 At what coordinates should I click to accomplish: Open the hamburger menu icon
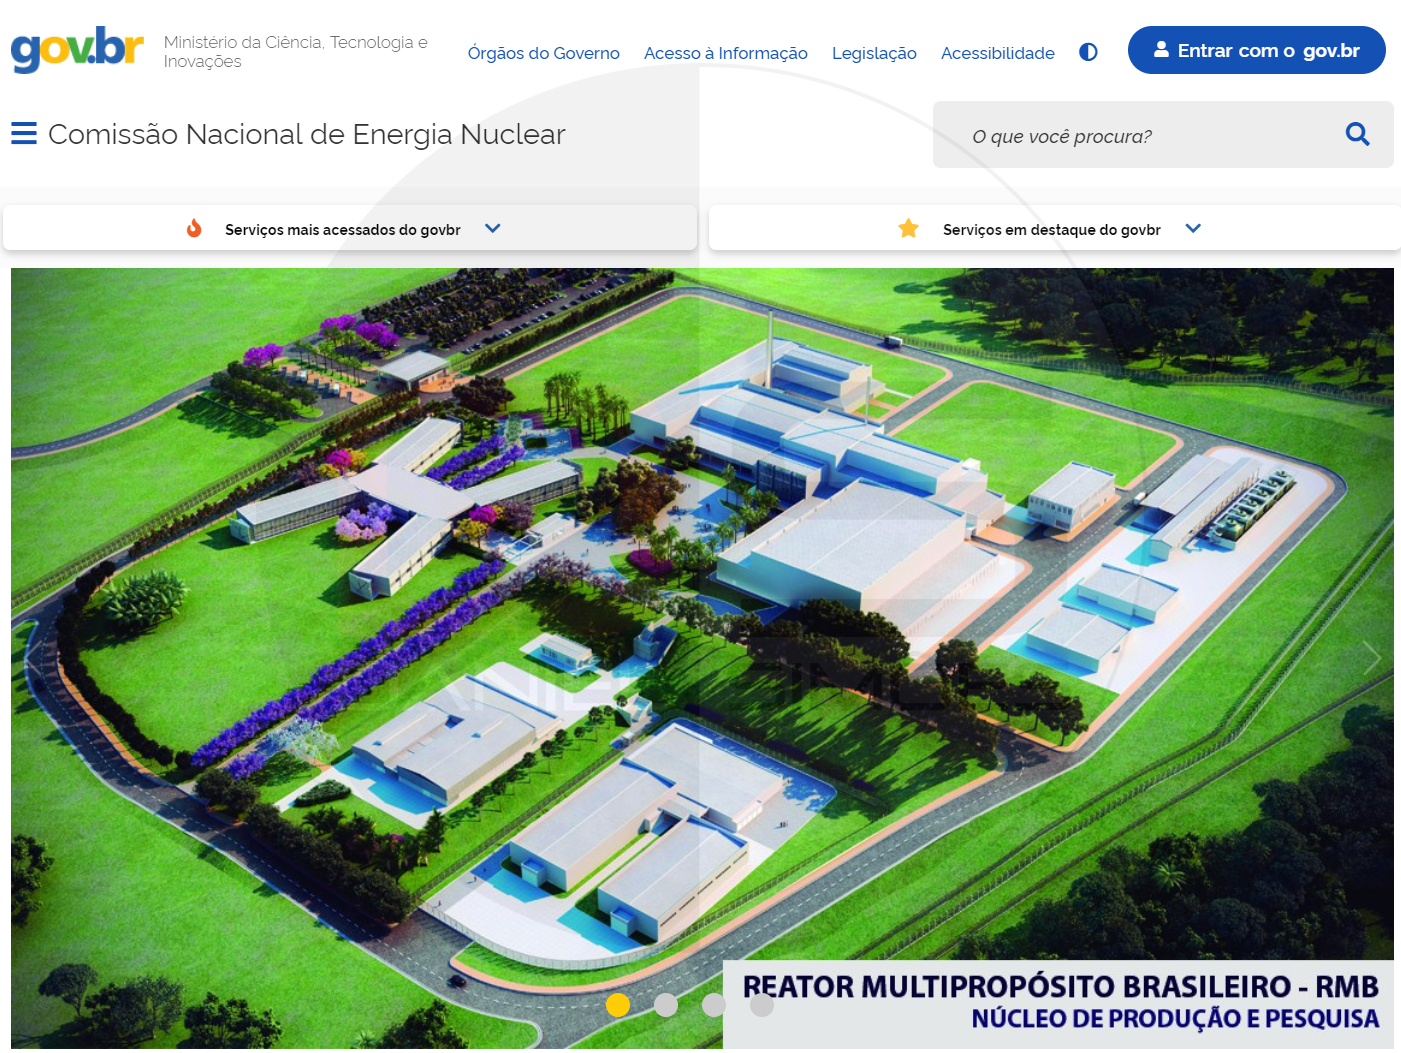24,133
